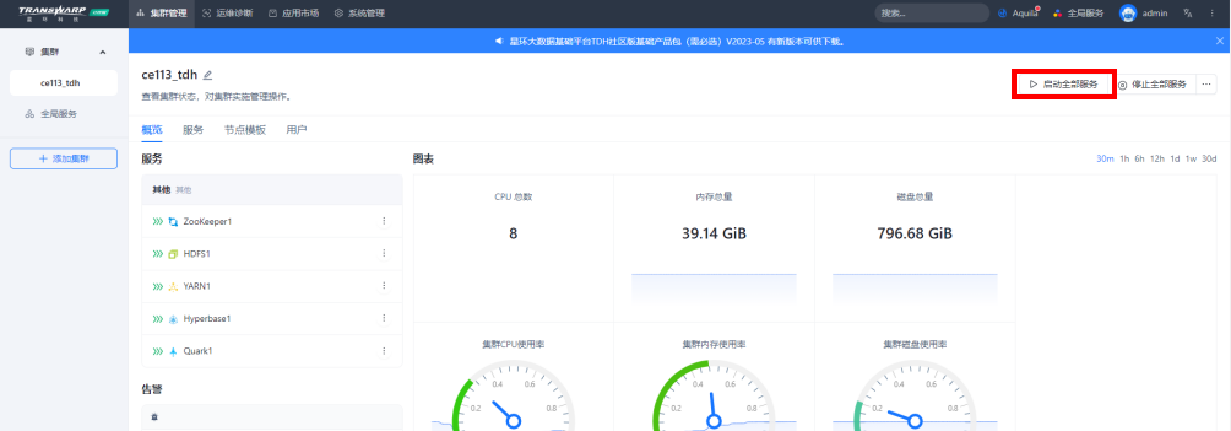Click the 添加集群 button

click(x=63, y=159)
